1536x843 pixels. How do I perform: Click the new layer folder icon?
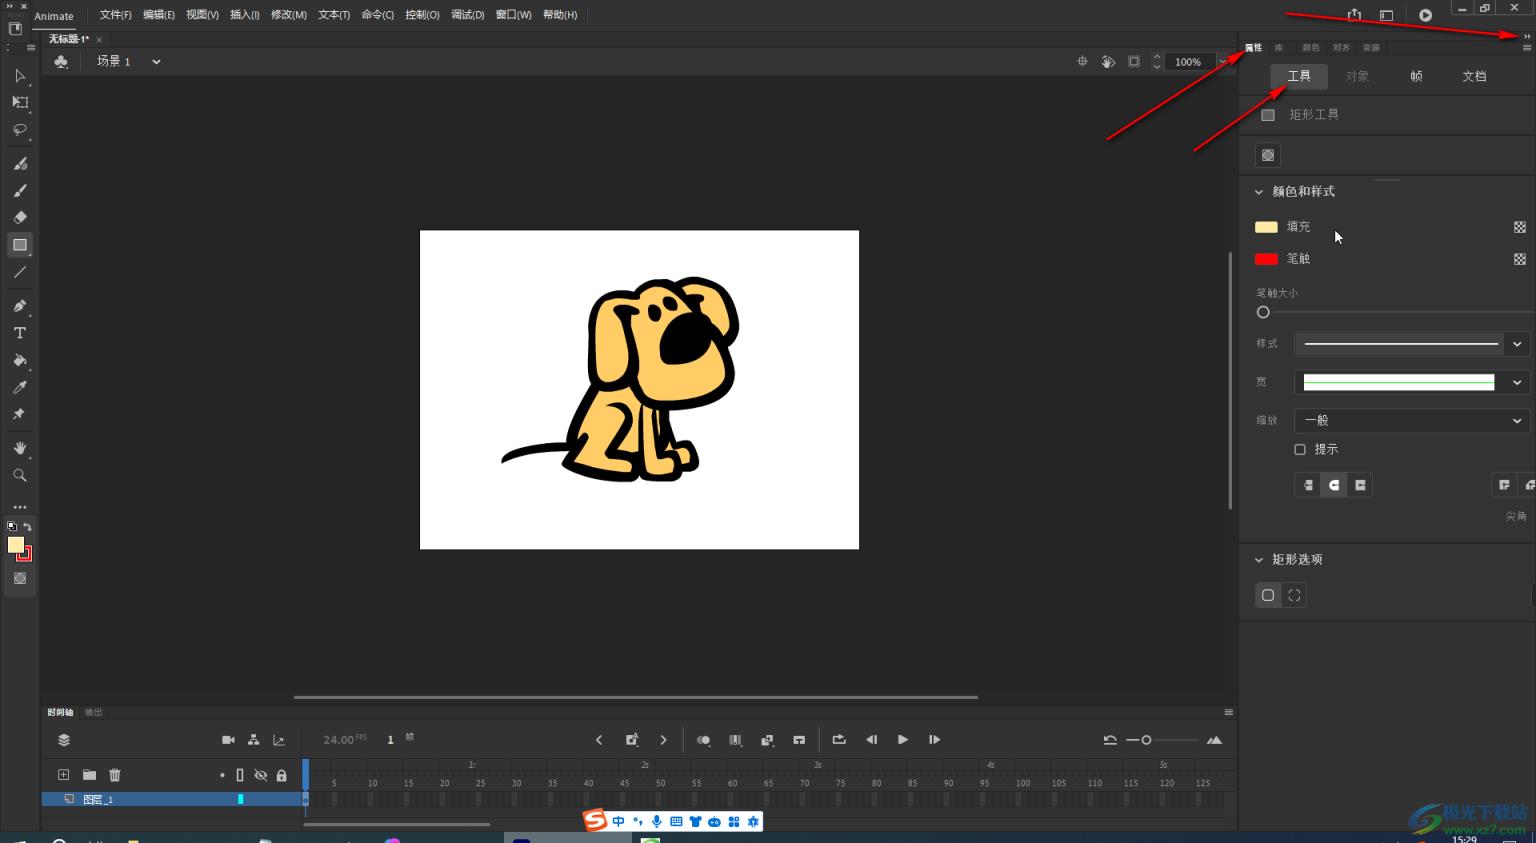click(89, 775)
